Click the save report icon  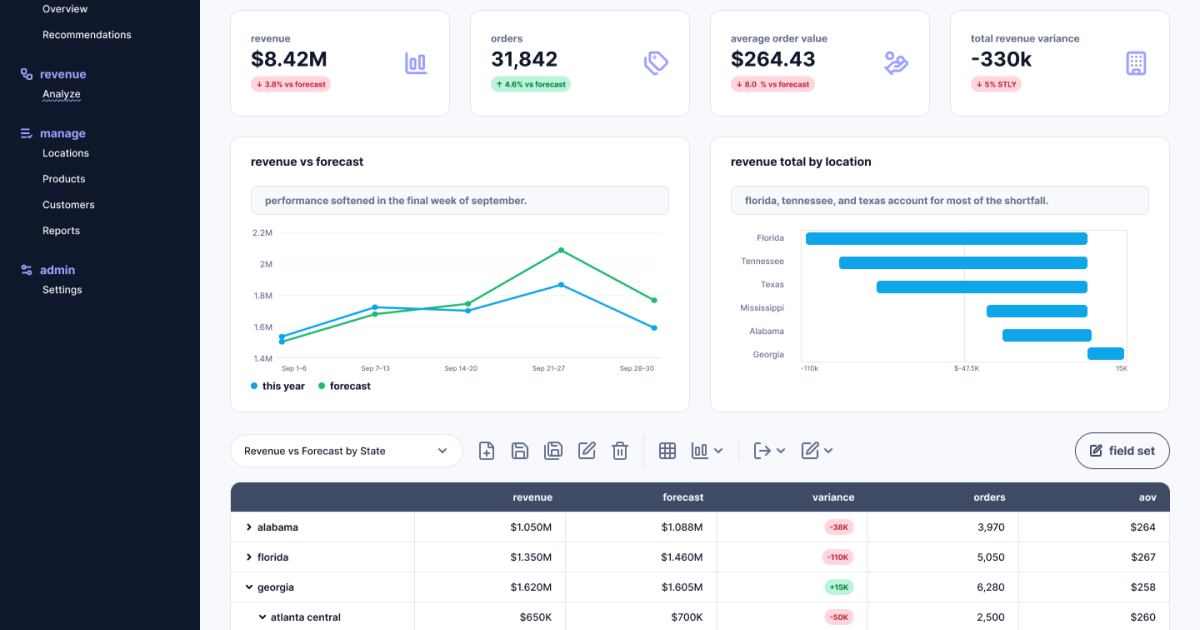click(x=520, y=451)
